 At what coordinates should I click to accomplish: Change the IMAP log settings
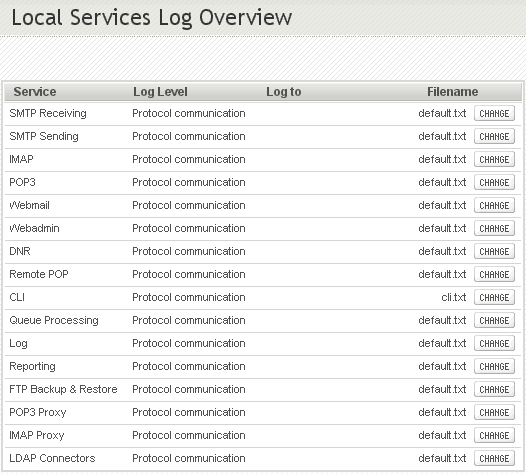[x=494, y=159]
